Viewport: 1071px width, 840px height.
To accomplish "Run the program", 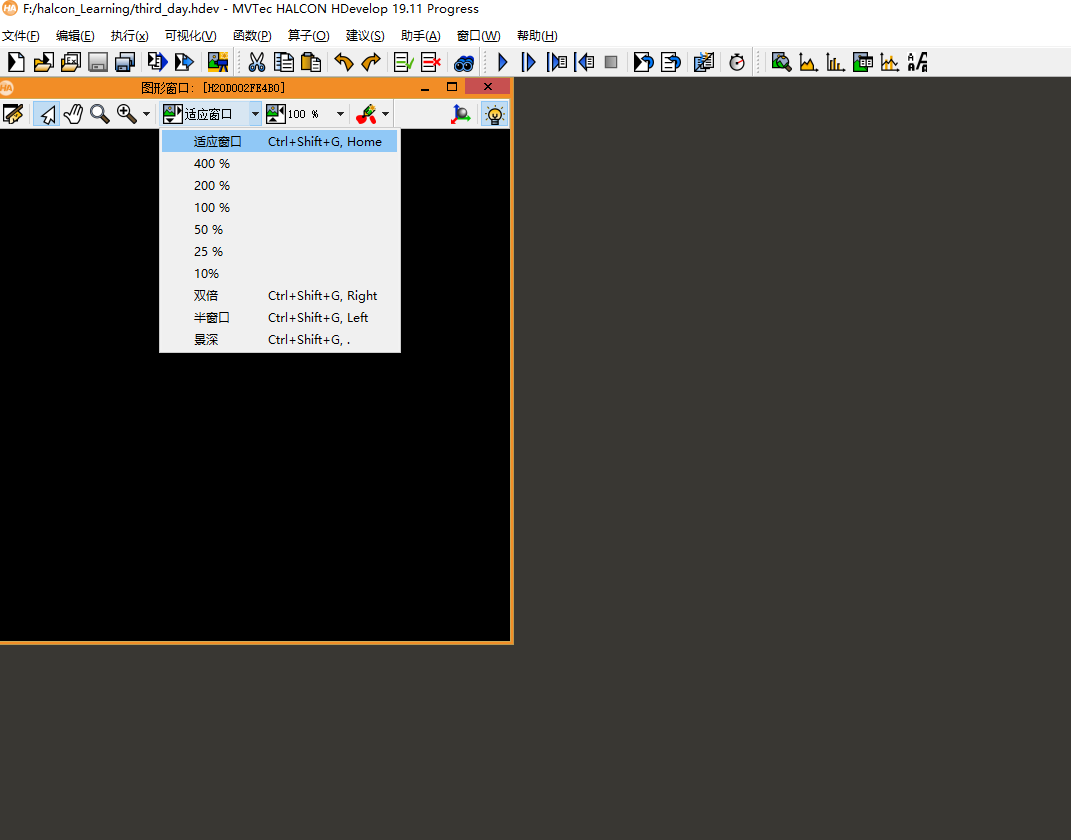I will coord(503,62).
